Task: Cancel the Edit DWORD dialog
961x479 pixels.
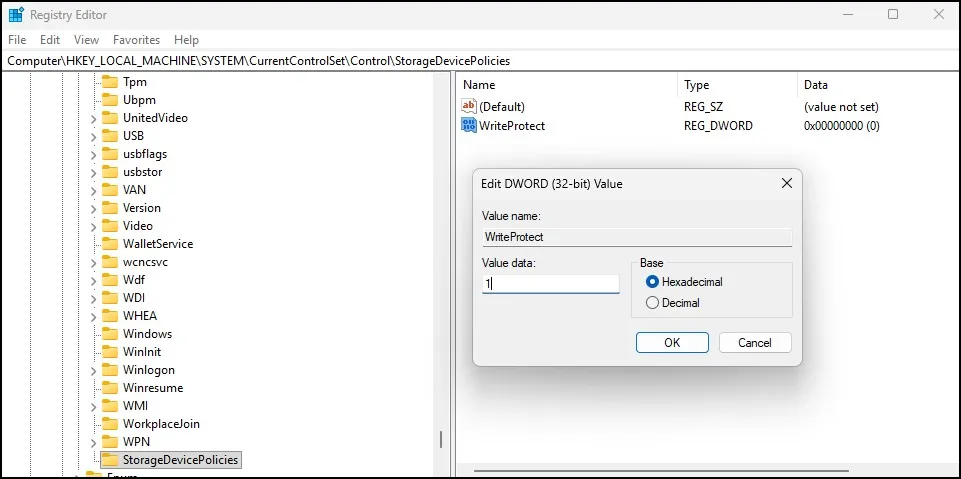Action: (755, 342)
